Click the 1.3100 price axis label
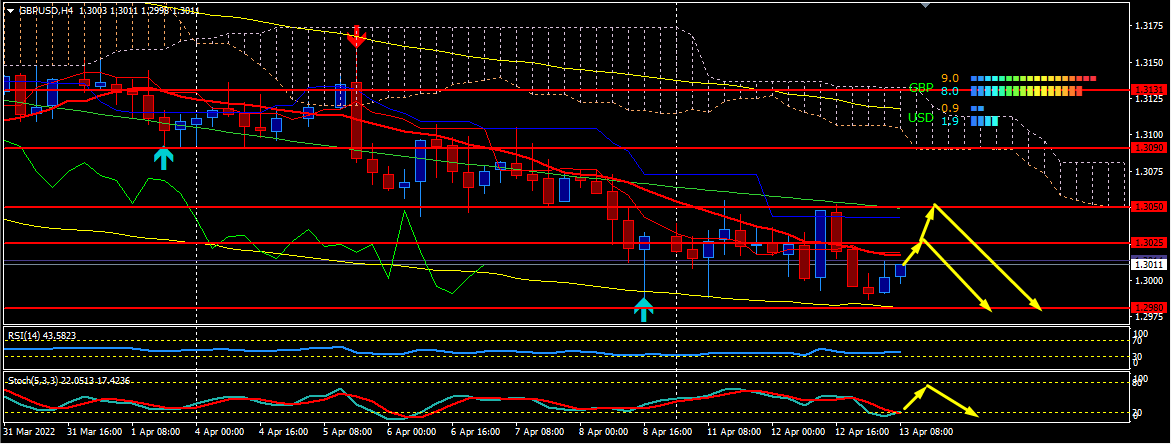Viewport: 1171px width, 445px height. (1149, 134)
